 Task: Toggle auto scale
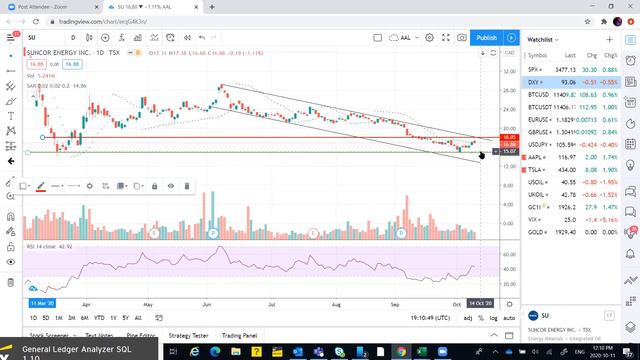[509, 318]
